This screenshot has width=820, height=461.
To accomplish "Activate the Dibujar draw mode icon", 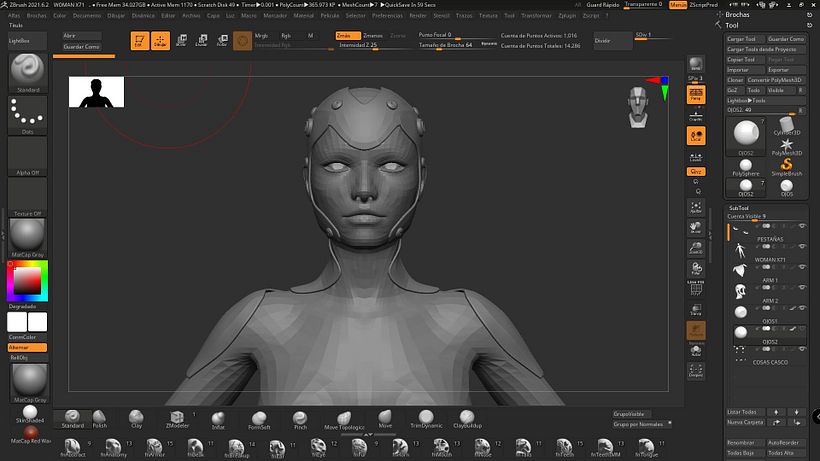I will click(159, 41).
